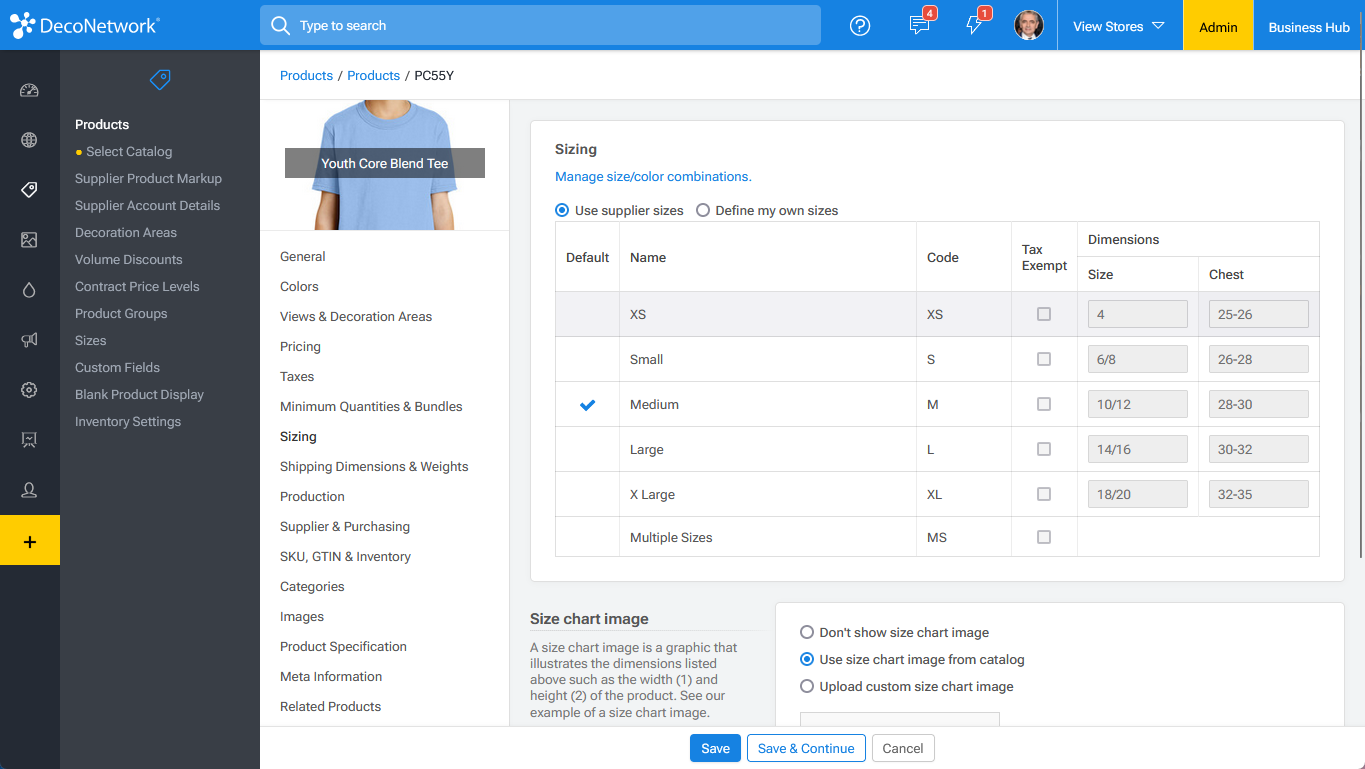Select the Define my own sizes option
Image resolution: width=1365 pixels, height=769 pixels.
(x=703, y=210)
